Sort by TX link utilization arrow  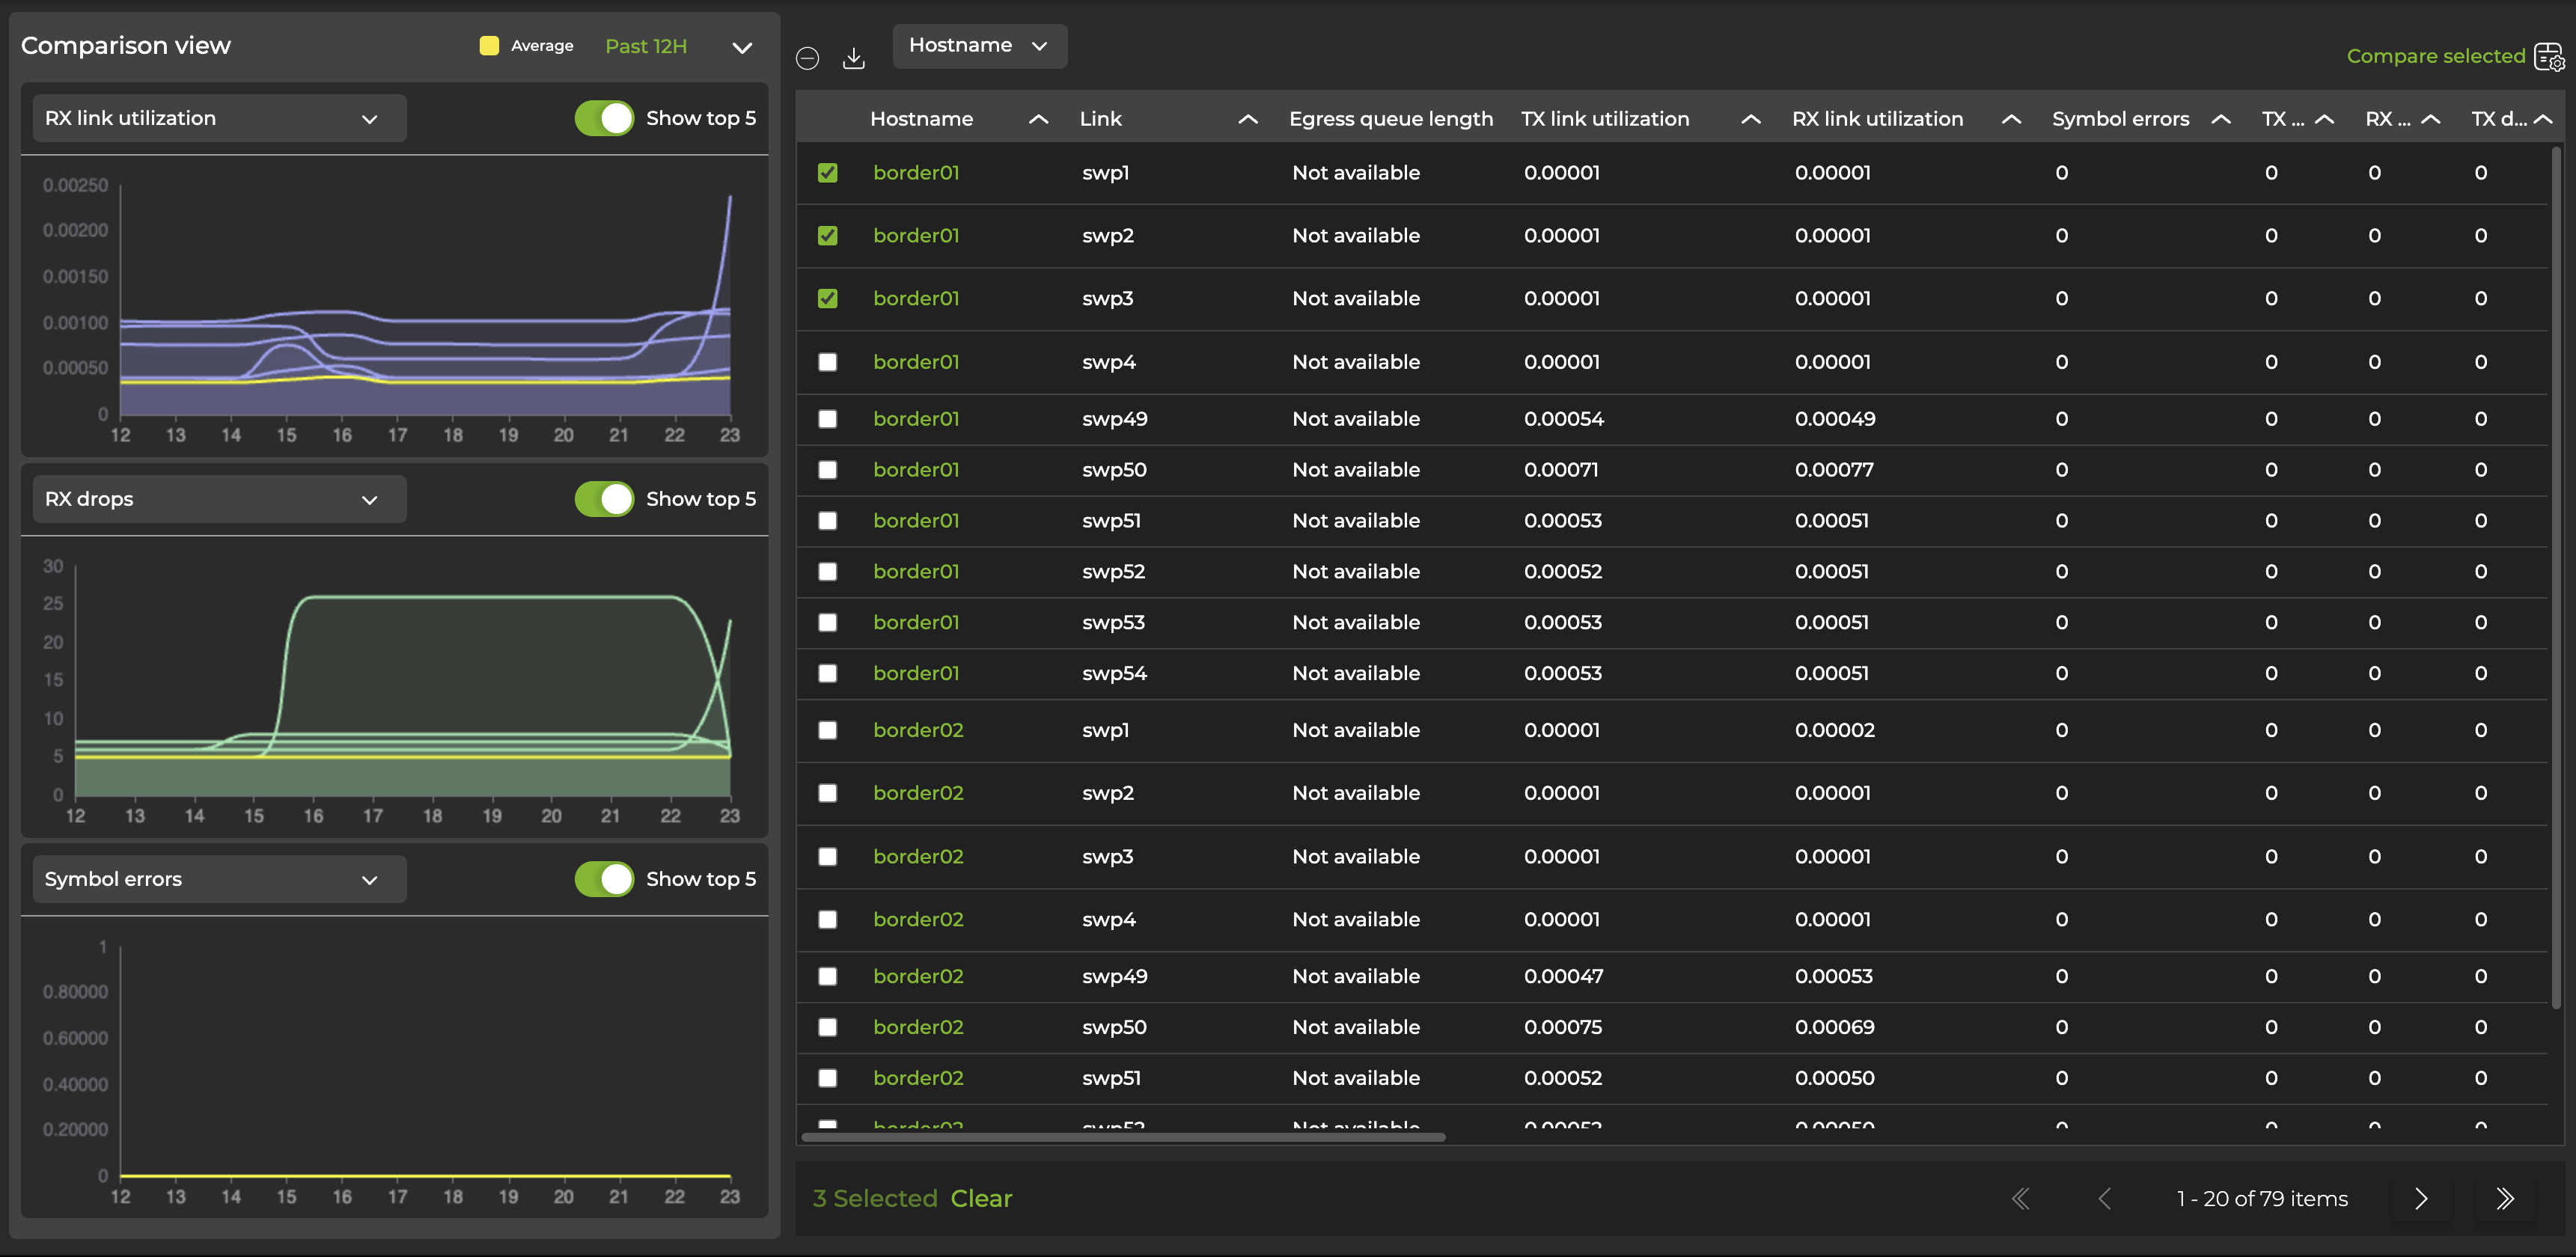(1750, 119)
